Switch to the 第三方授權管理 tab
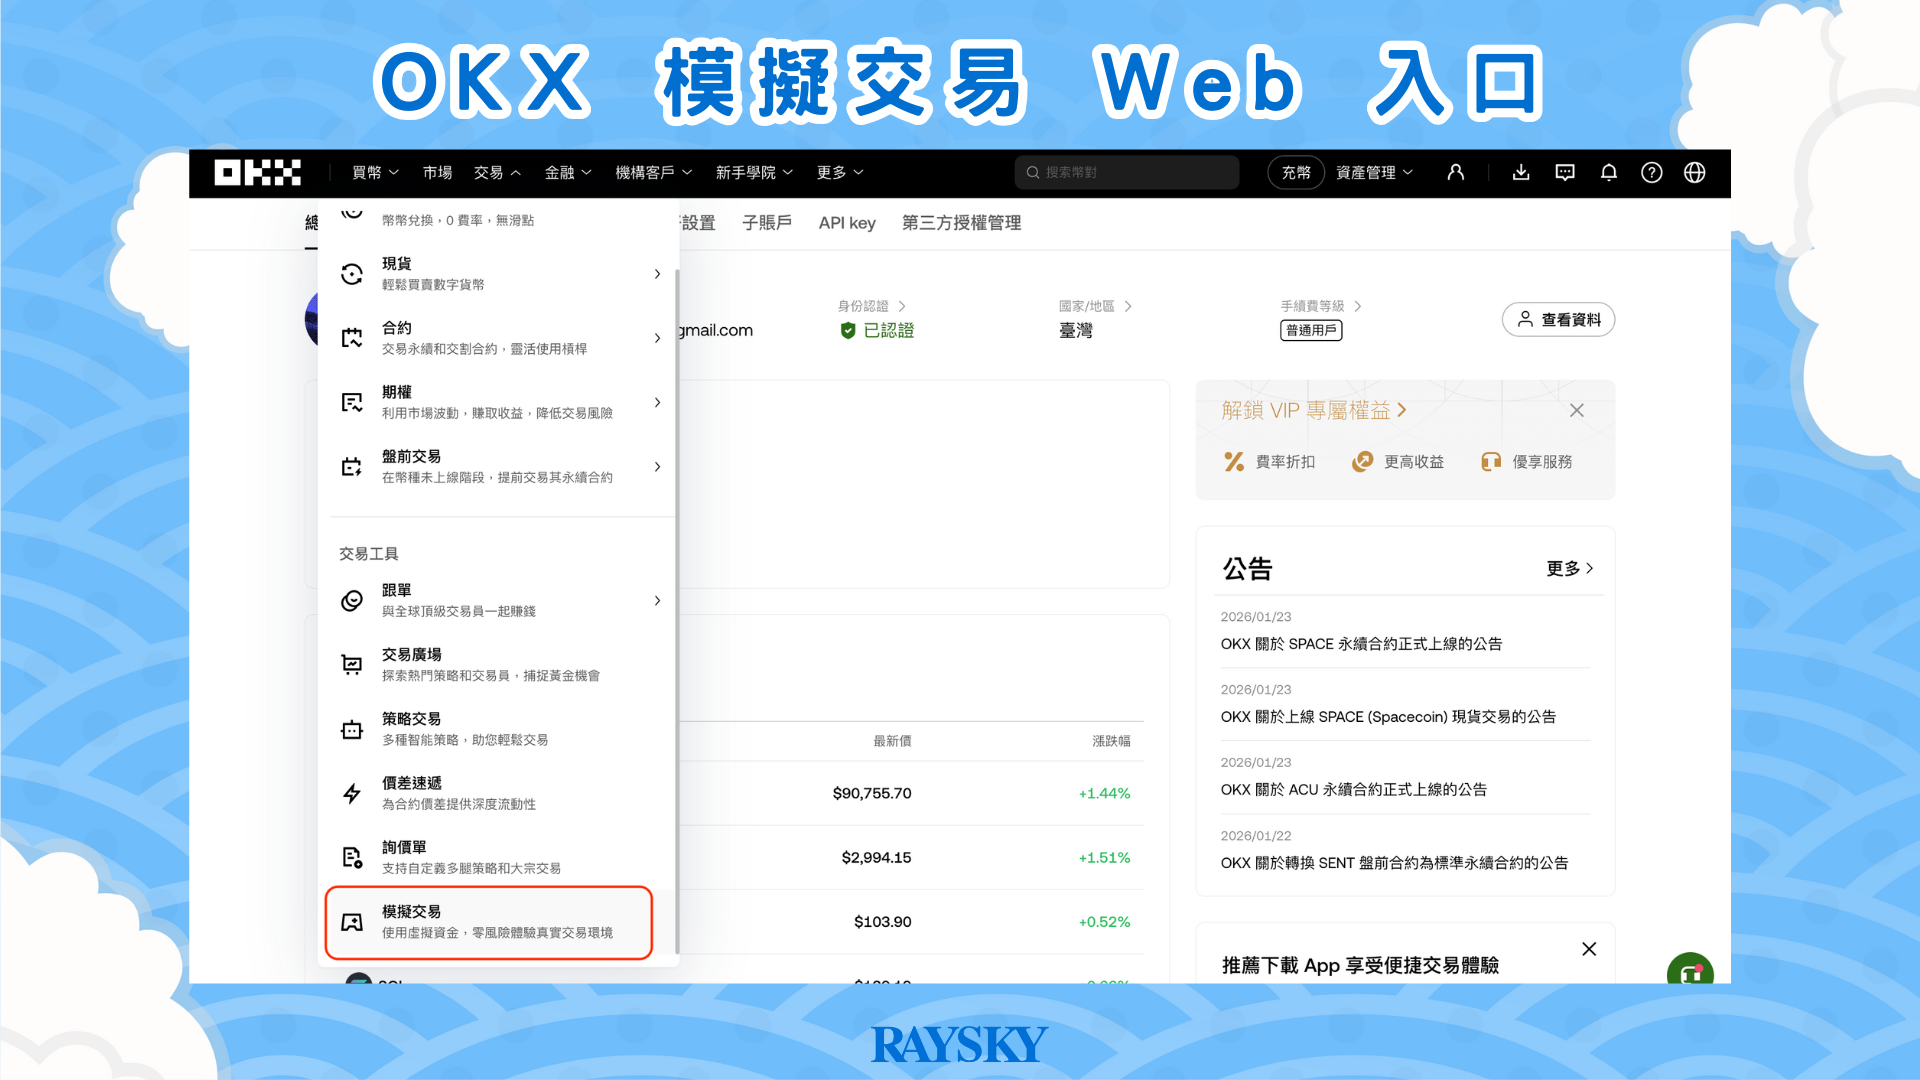 click(961, 223)
